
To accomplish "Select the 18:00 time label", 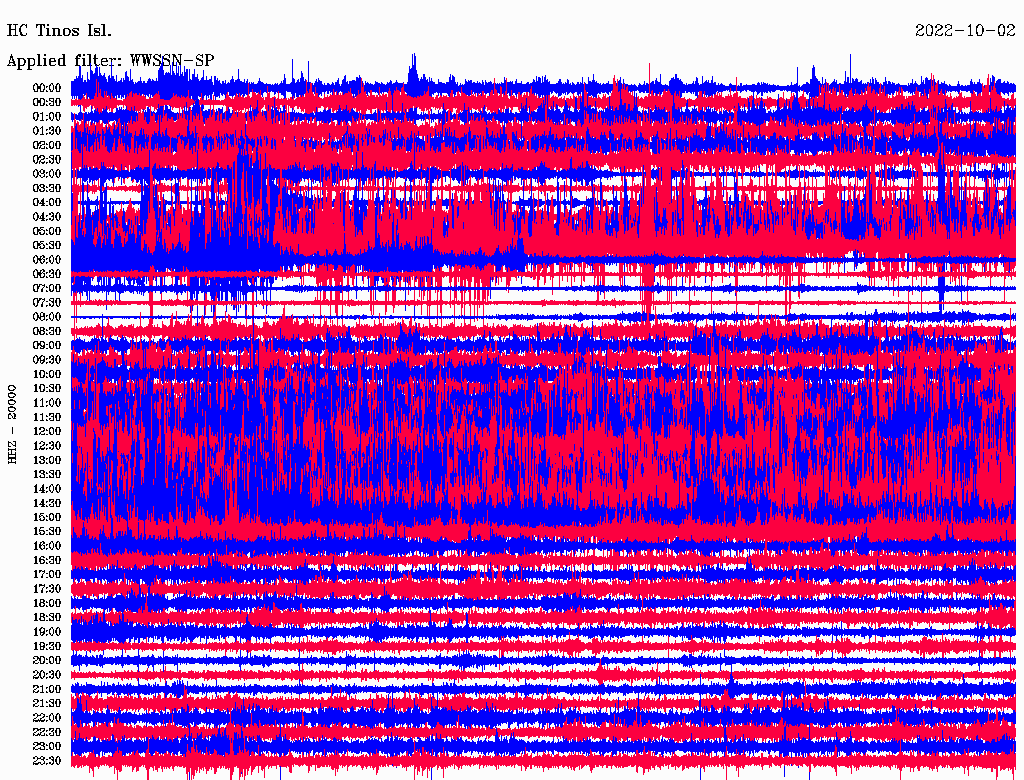I will (x=47, y=604).
